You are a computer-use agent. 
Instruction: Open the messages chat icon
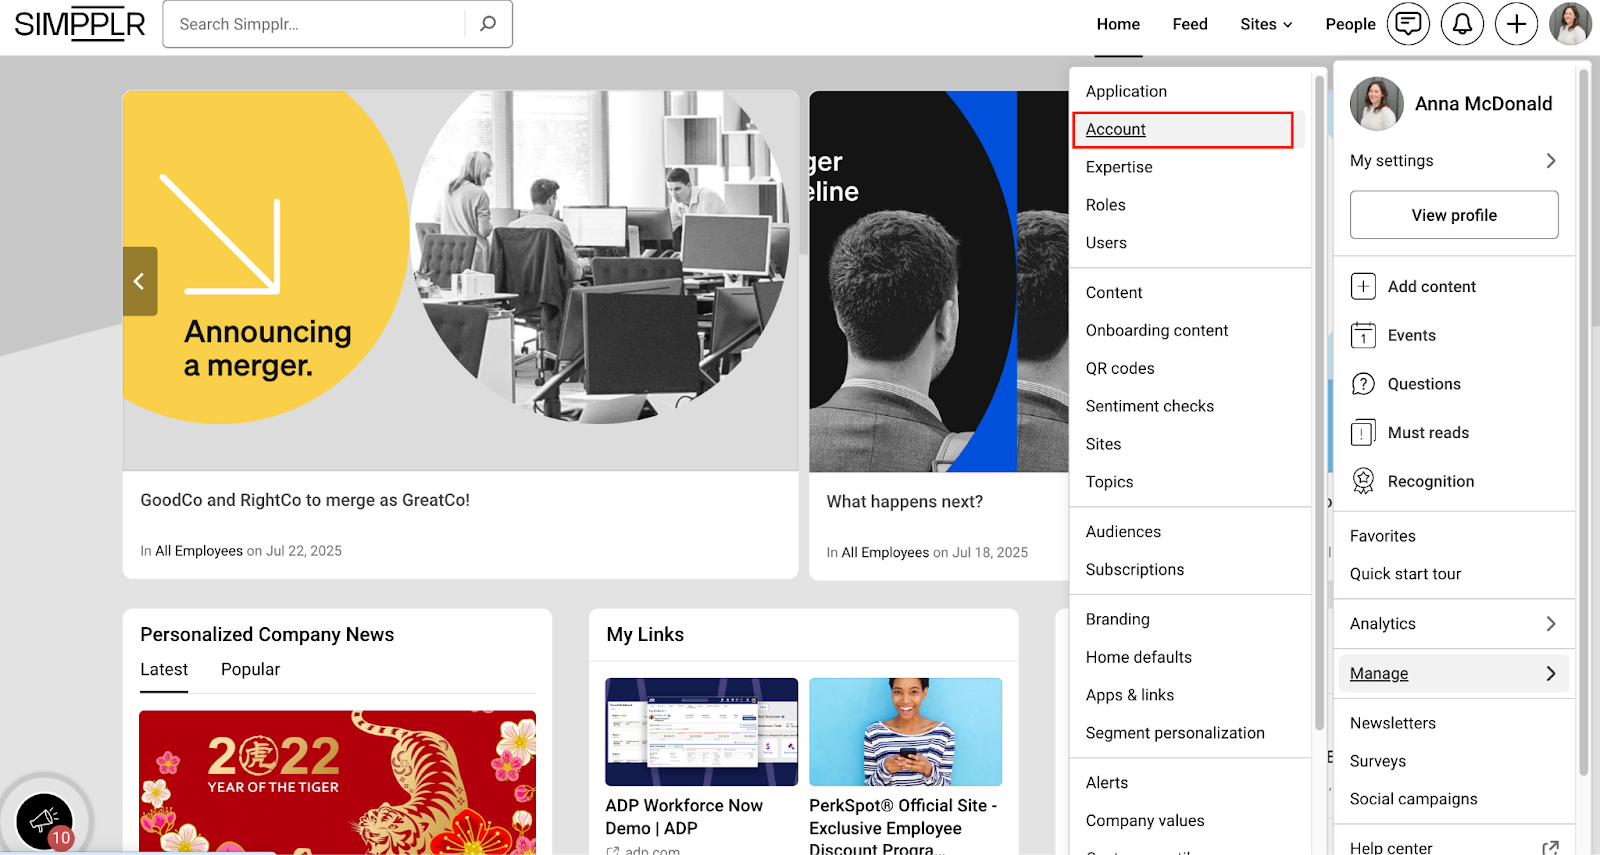(x=1408, y=24)
